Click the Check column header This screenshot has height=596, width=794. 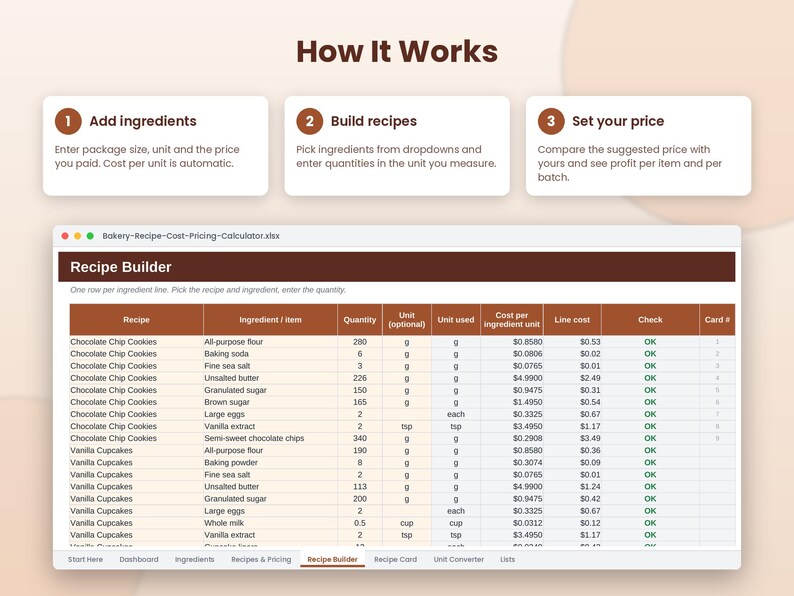point(650,320)
